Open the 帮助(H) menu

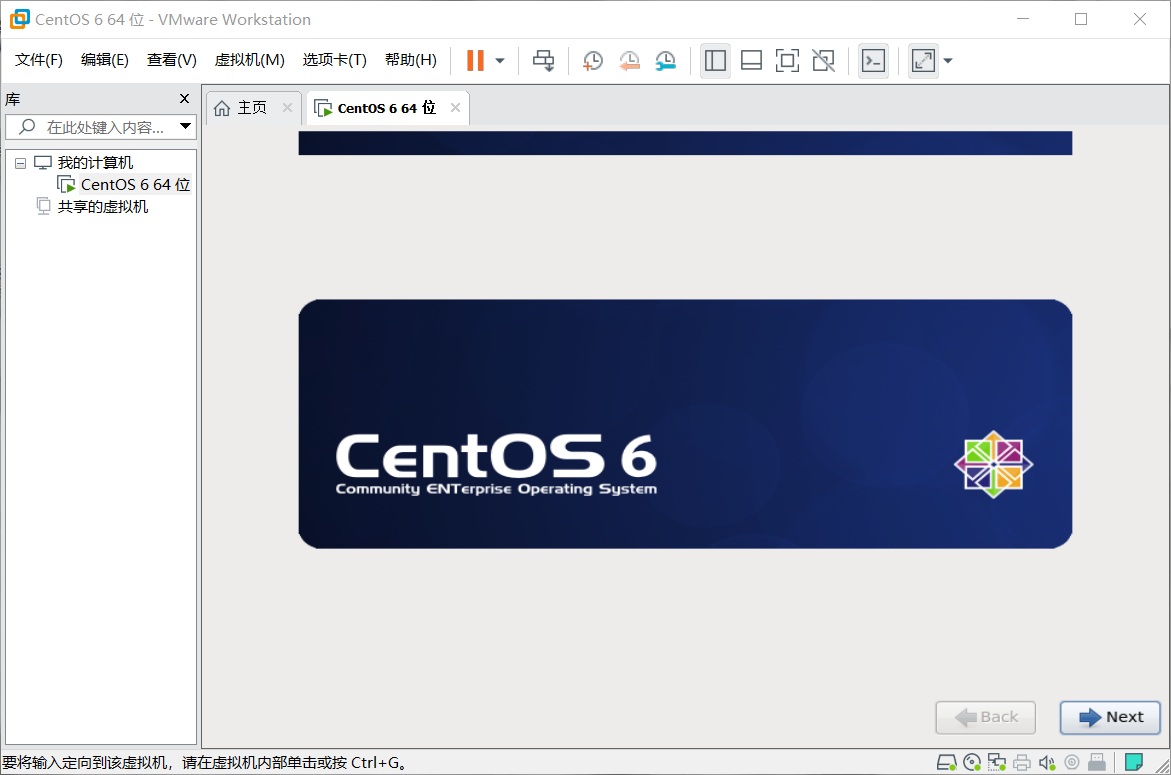(411, 60)
